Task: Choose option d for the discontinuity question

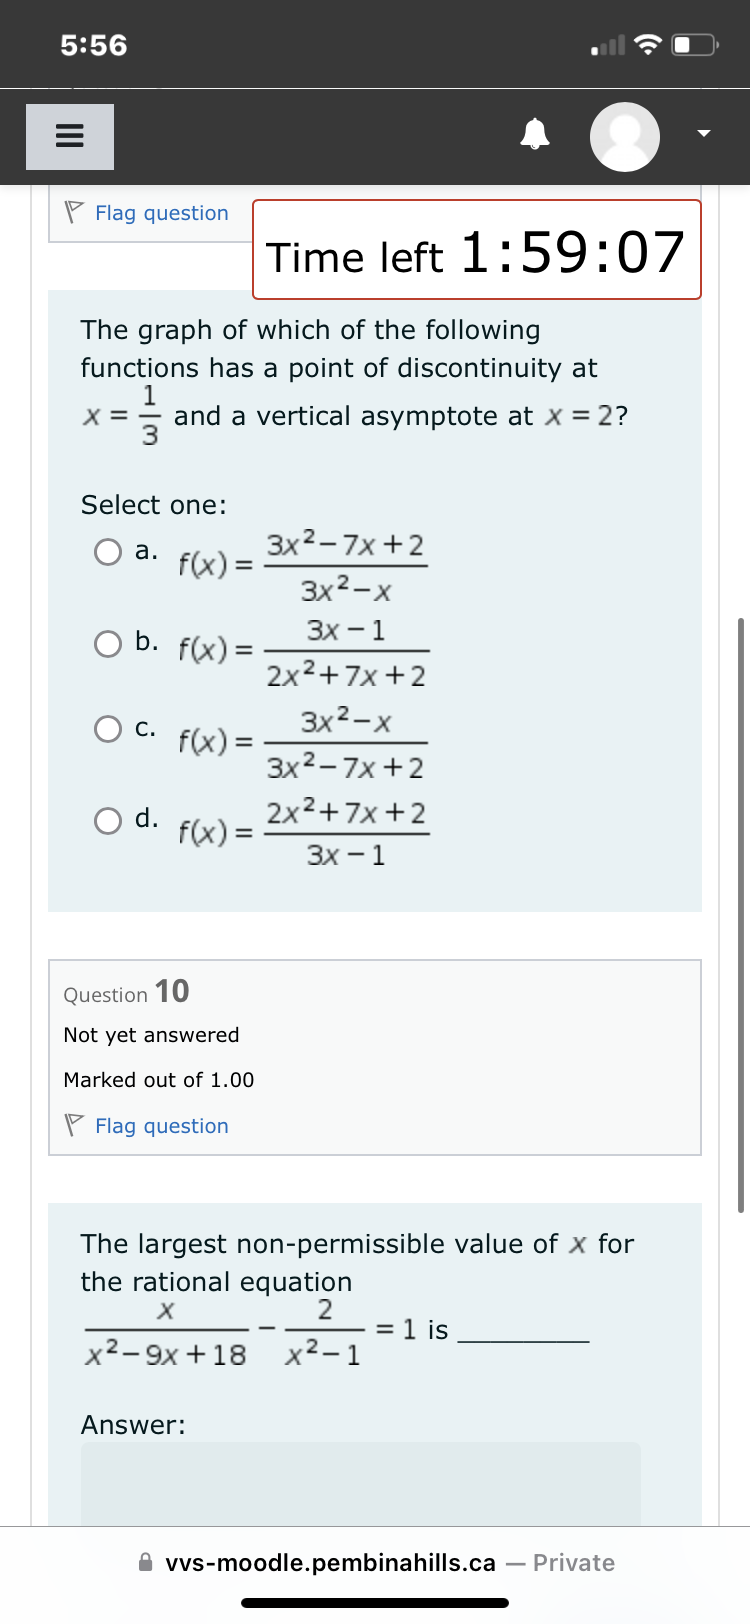Action: click(107, 821)
